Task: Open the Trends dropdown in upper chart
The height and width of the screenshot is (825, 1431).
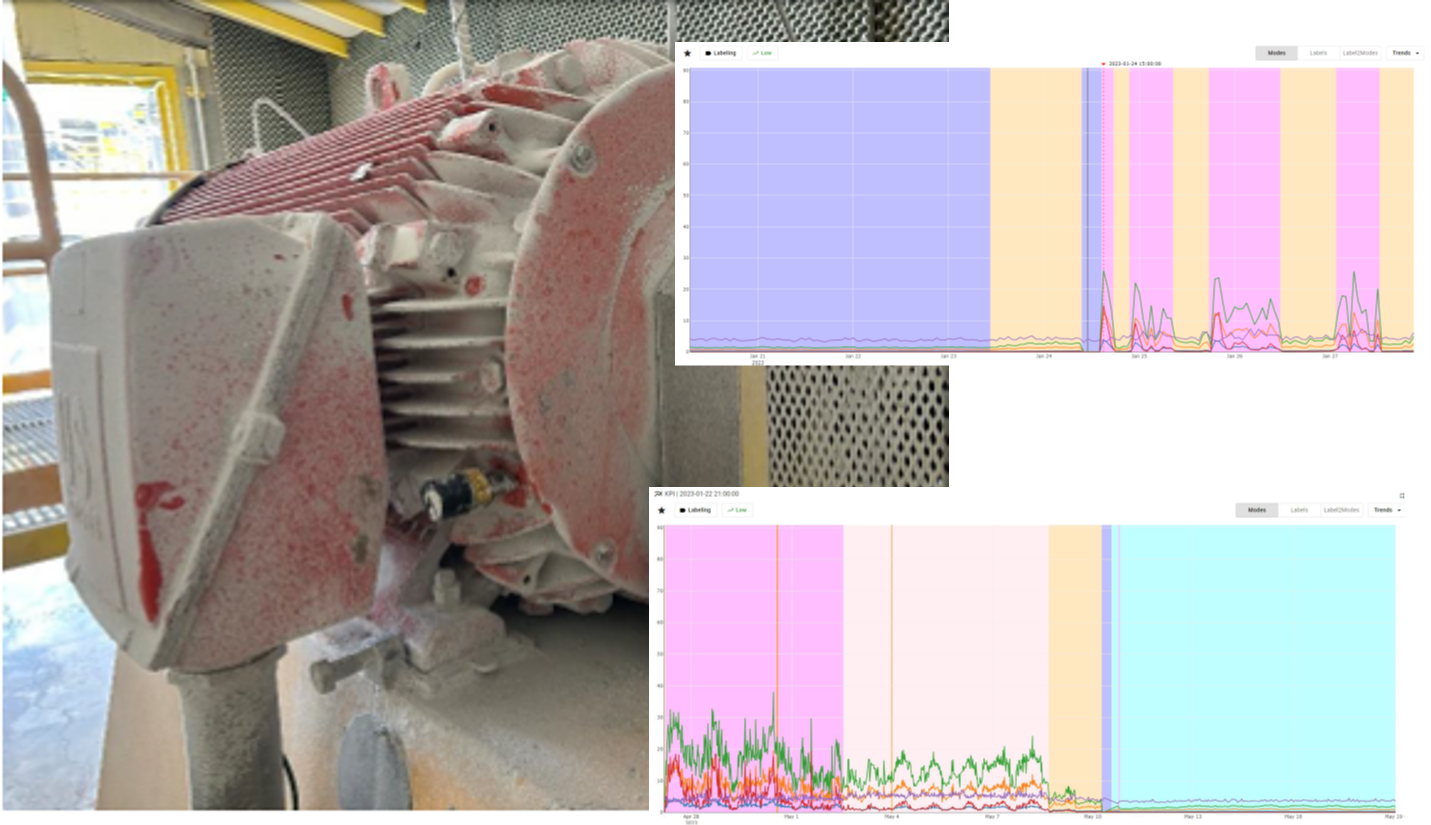Action: pyautogui.click(x=1405, y=53)
